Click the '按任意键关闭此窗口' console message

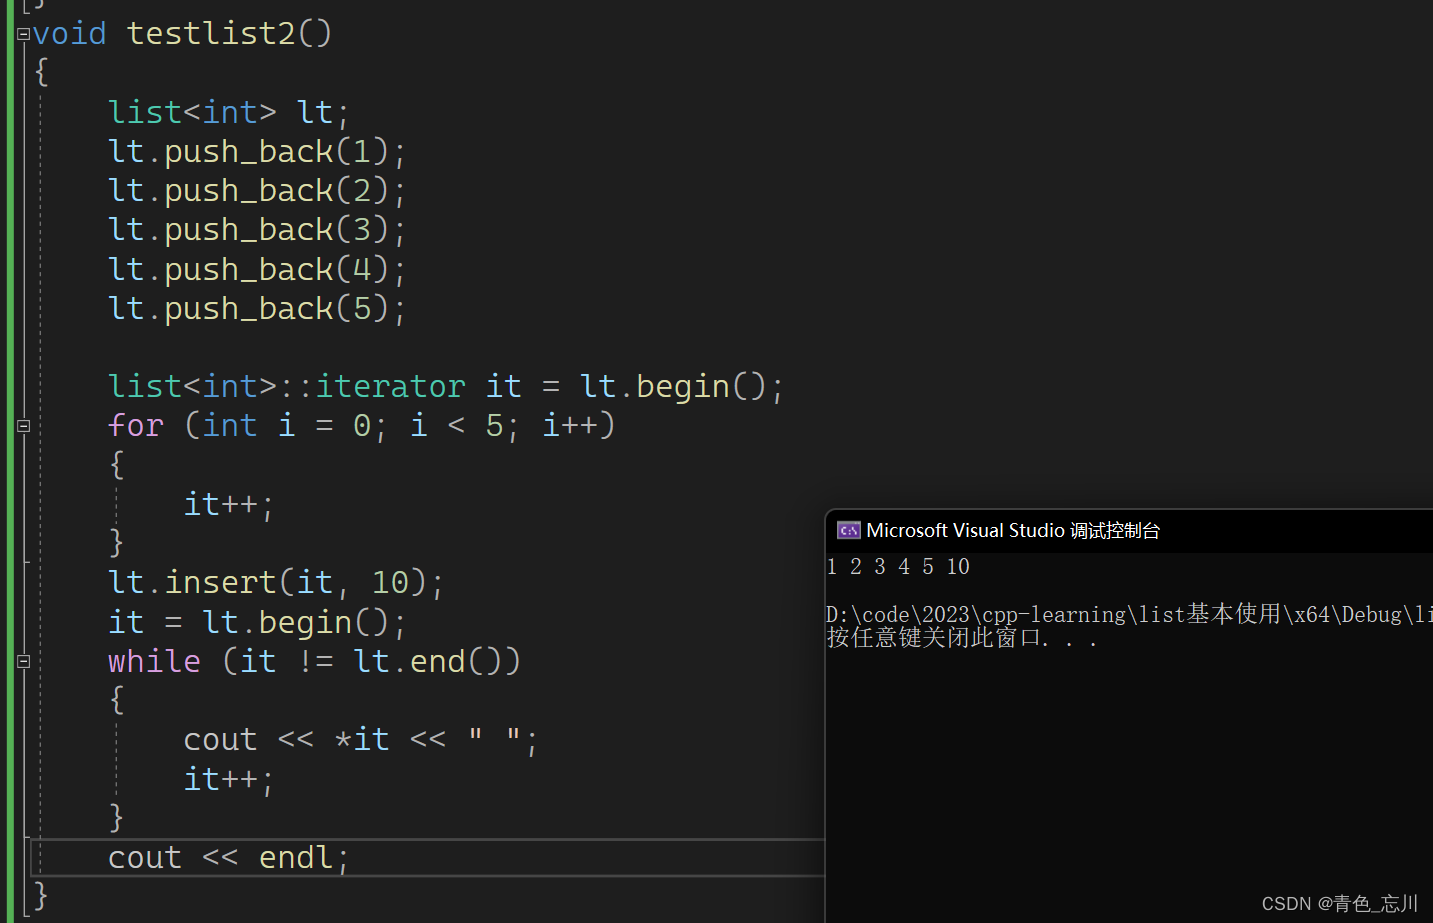962,638
